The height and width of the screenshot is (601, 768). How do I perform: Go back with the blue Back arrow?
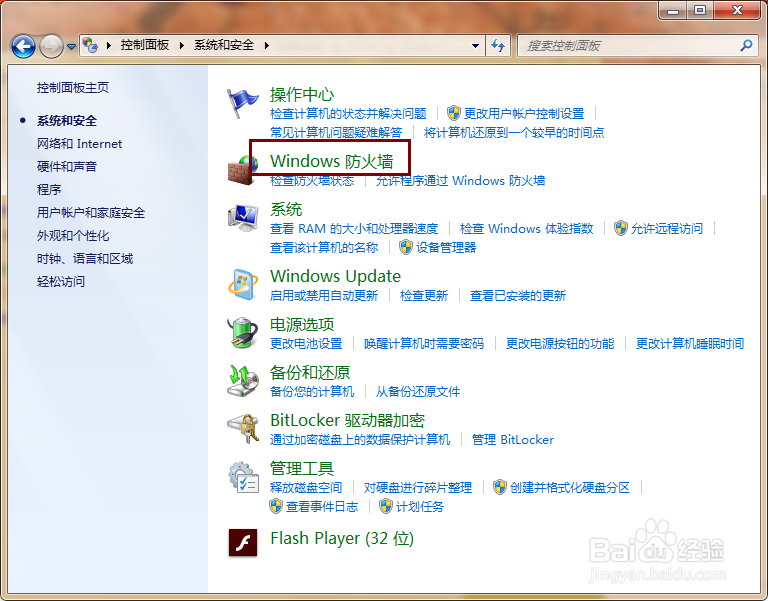[x=23, y=47]
